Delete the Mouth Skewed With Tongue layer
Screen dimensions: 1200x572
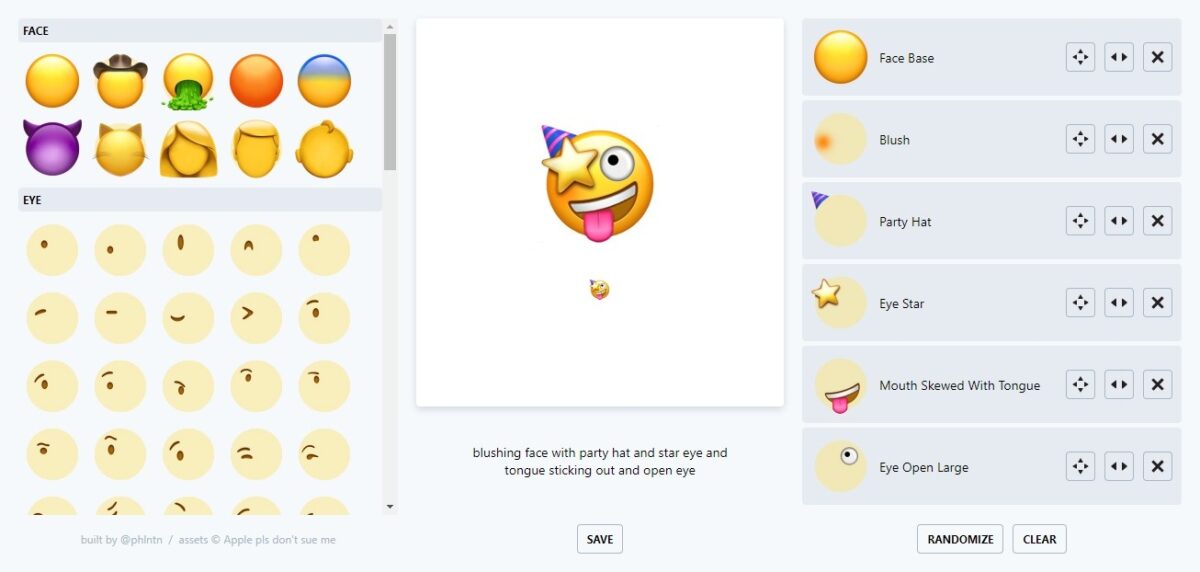pos(1157,386)
